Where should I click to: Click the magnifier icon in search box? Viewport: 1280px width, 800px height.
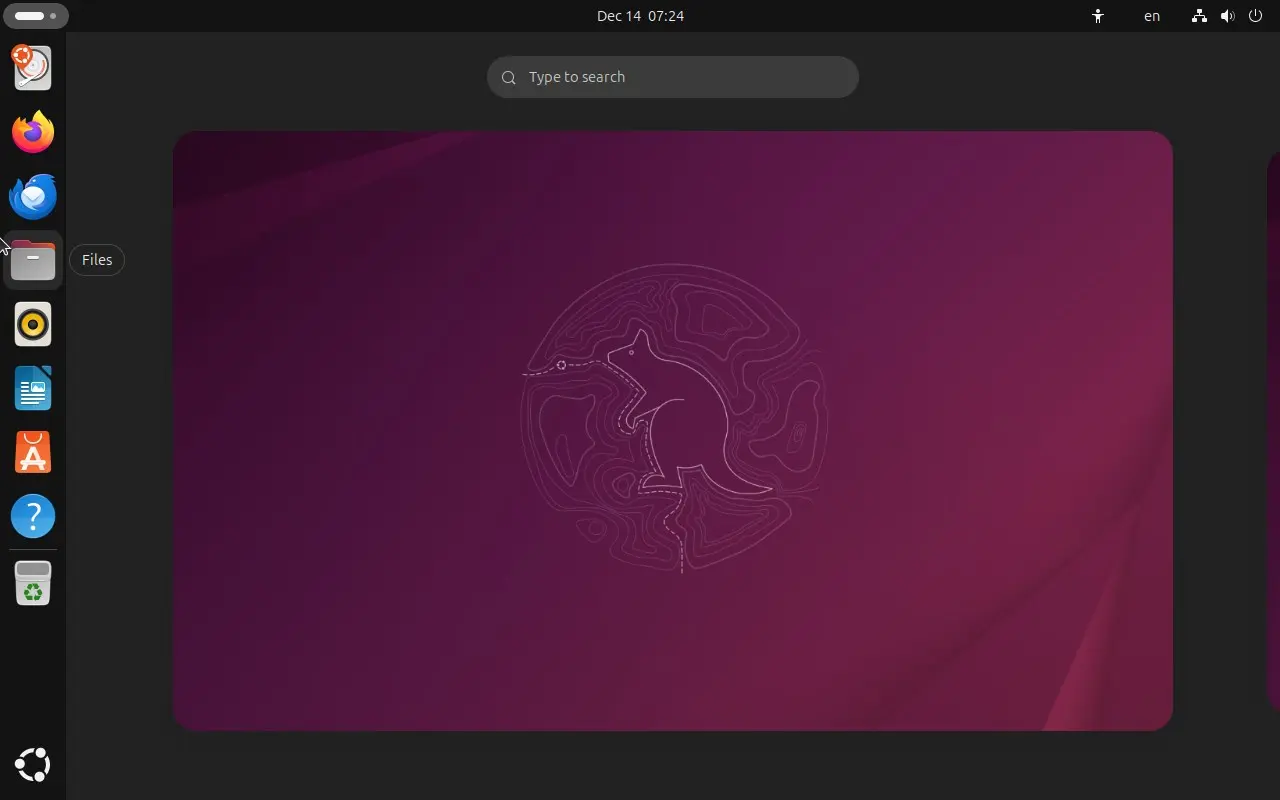click(509, 77)
